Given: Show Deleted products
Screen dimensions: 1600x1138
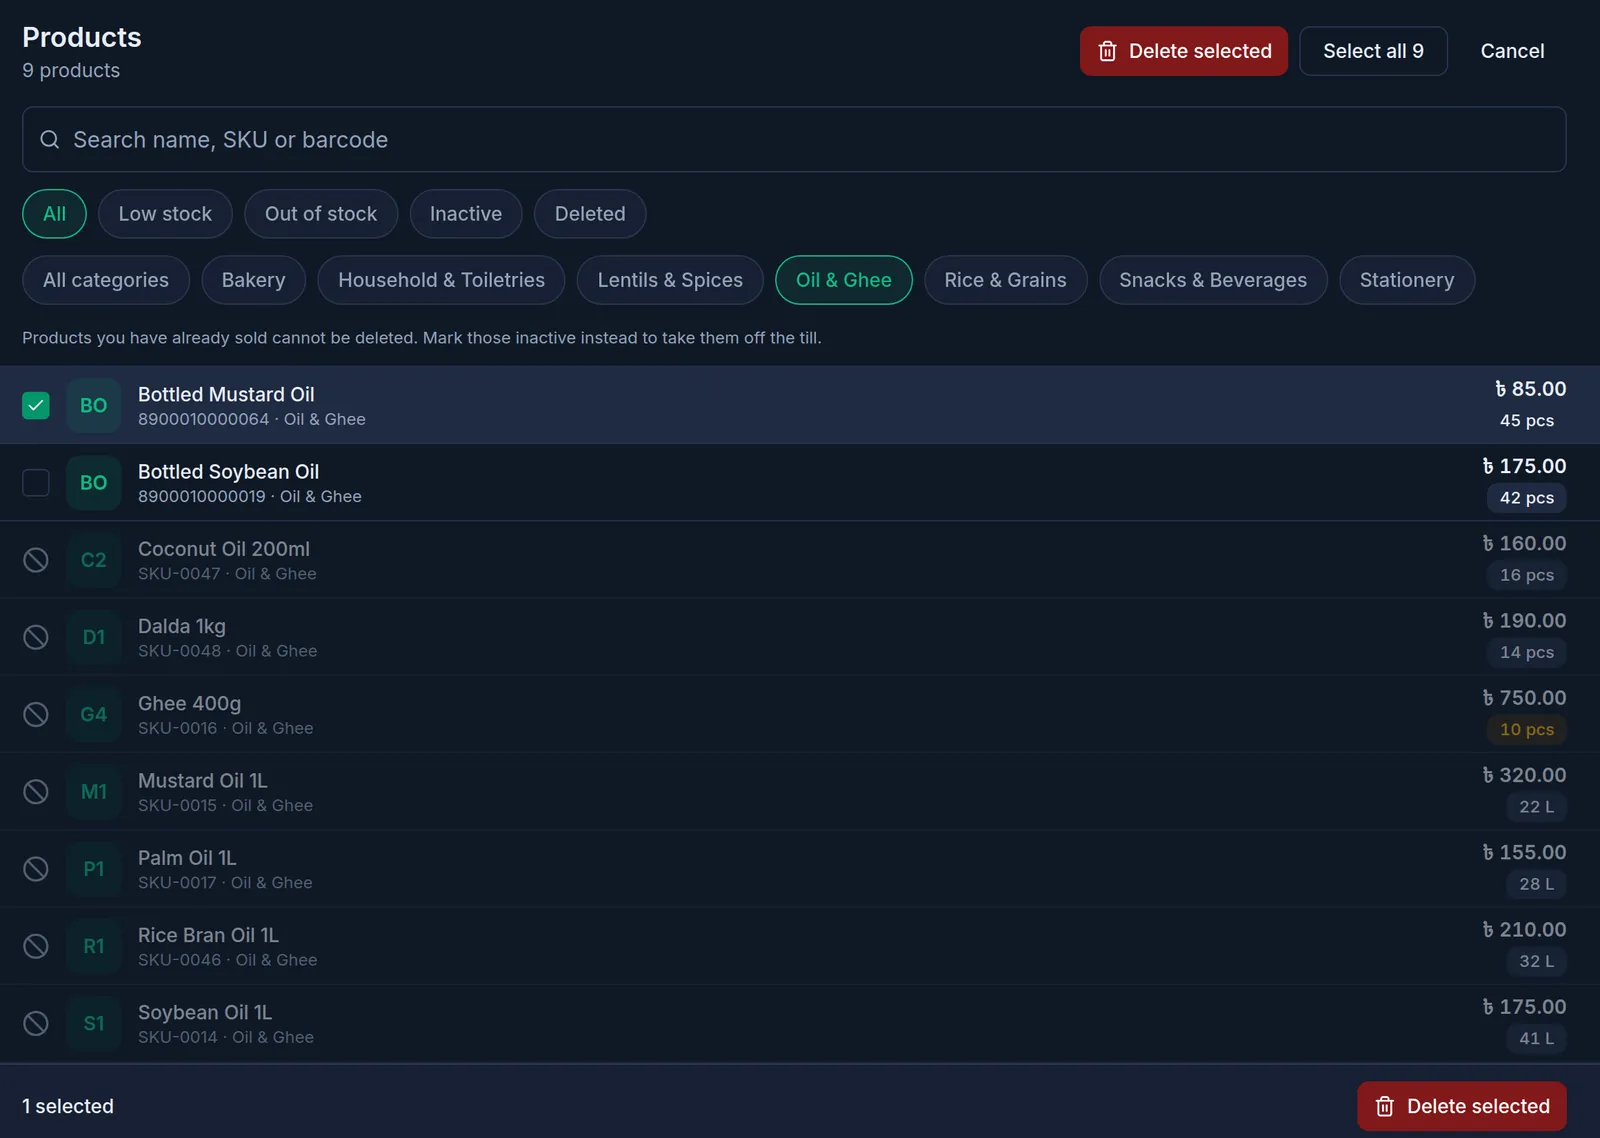Looking at the screenshot, I should [x=590, y=214].
